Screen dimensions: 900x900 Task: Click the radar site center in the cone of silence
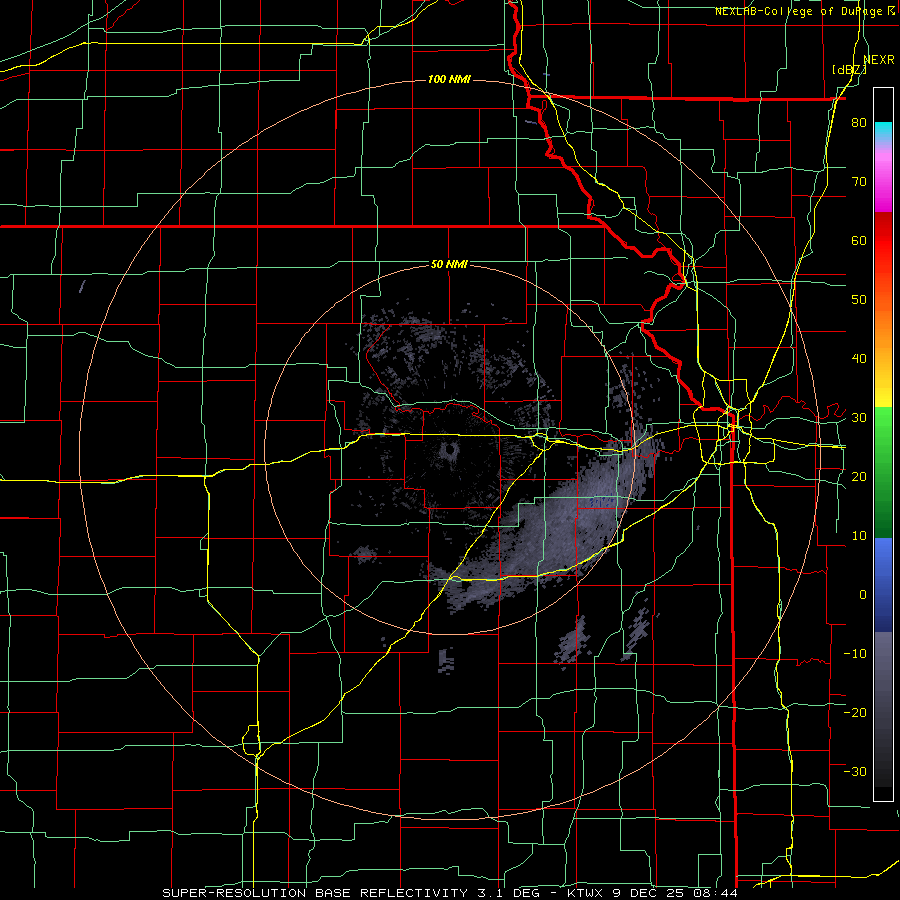(x=449, y=450)
